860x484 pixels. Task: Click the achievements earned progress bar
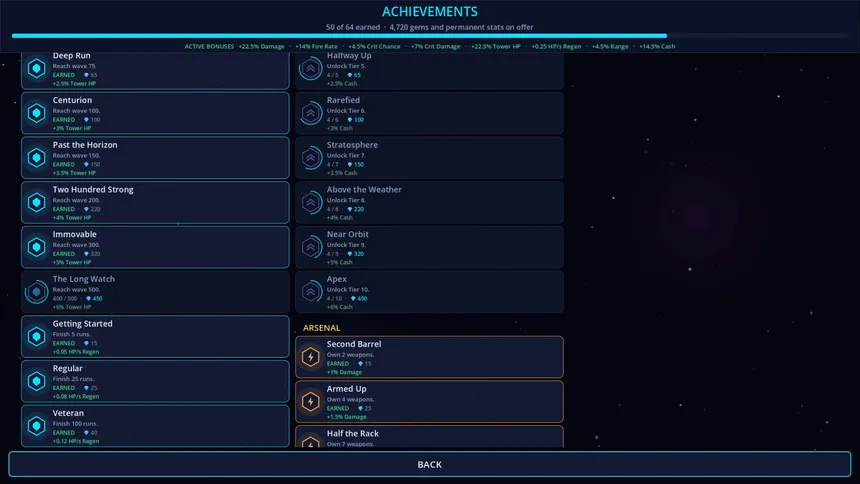(x=429, y=36)
